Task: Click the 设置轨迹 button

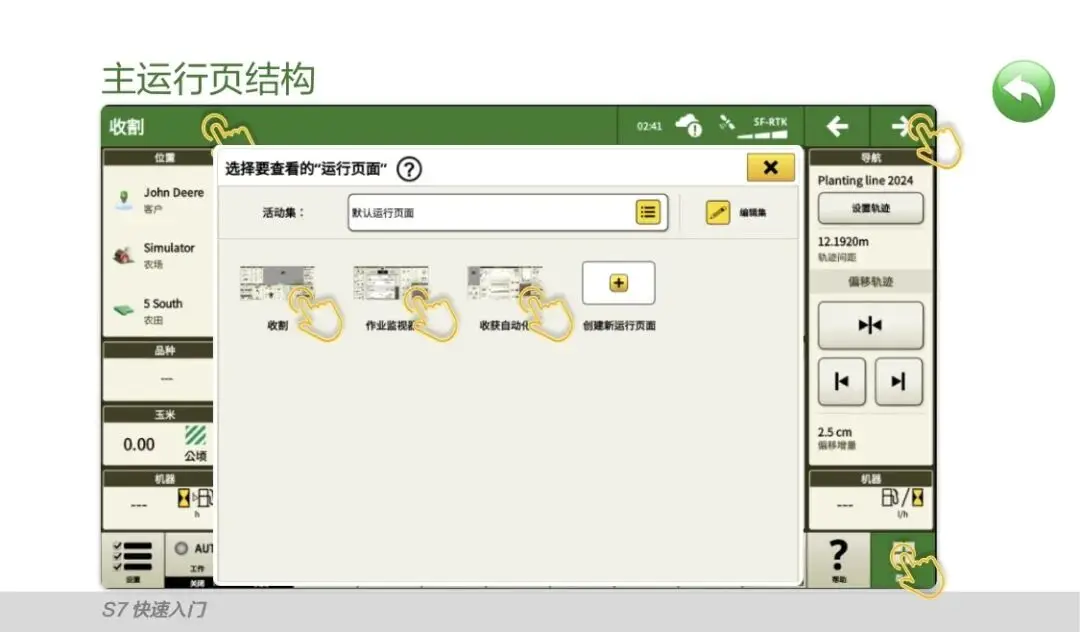Action: point(870,209)
